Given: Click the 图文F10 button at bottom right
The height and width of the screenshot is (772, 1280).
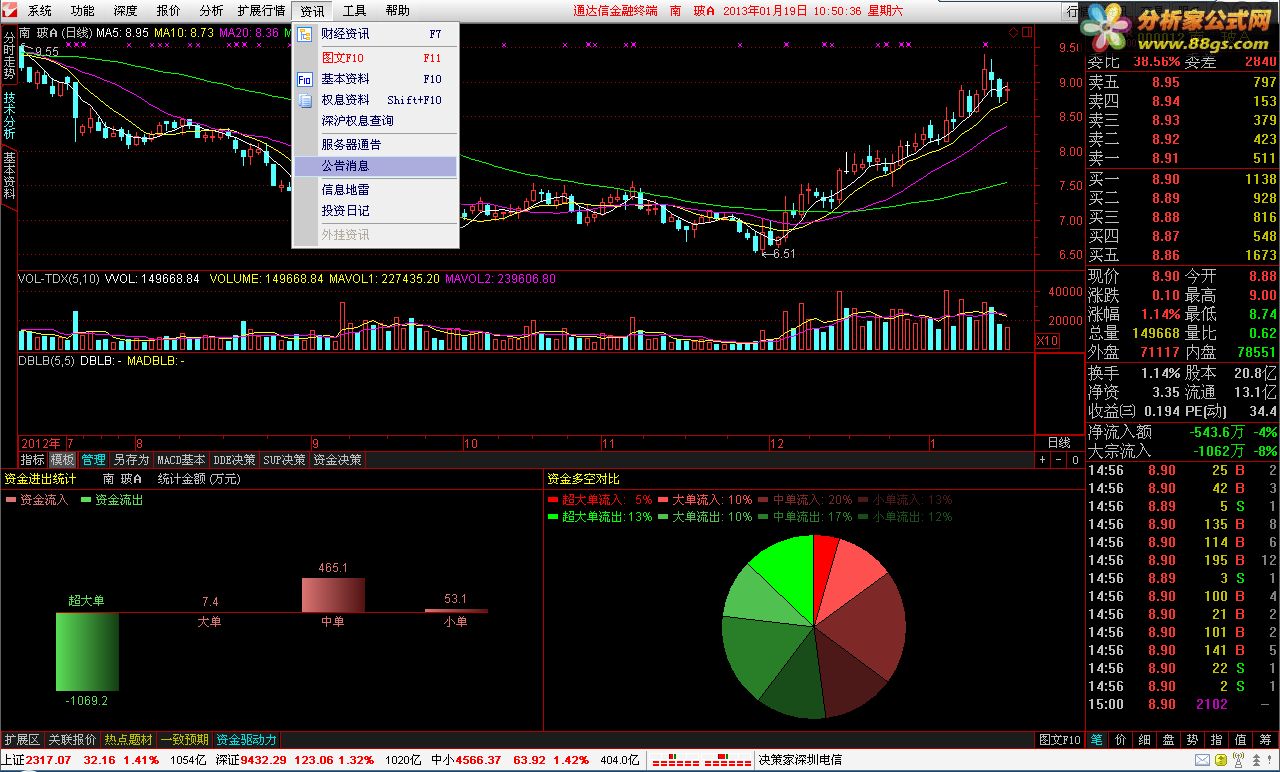Looking at the screenshot, I should tap(1060, 740).
